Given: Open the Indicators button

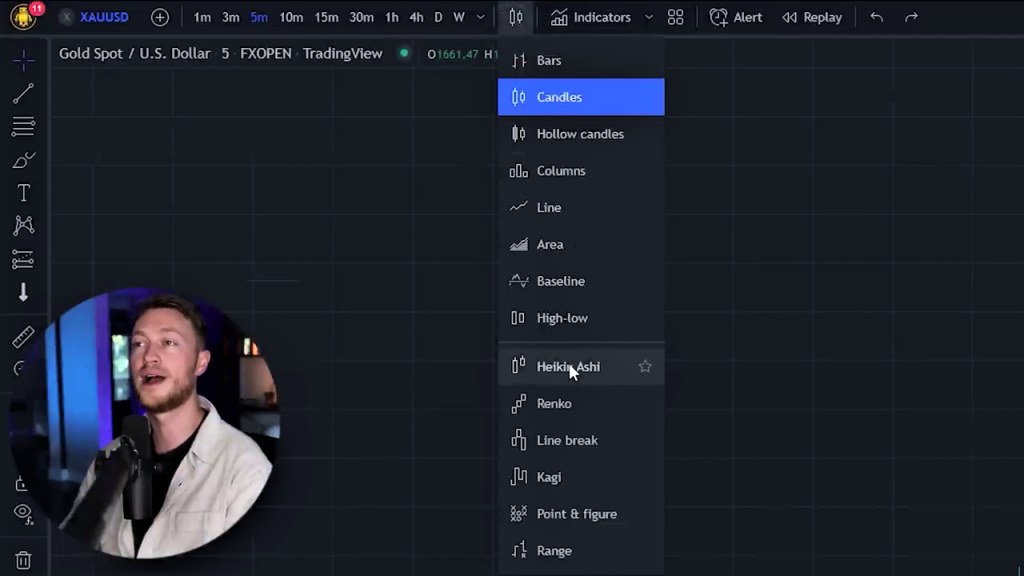Looking at the screenshot, I should tap(591, 17).
